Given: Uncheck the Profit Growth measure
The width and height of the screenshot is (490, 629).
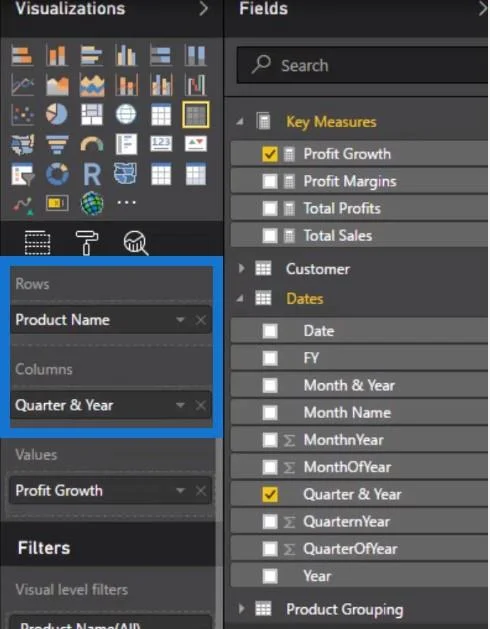Looking at the screenshot, I should tap(270, 154).
